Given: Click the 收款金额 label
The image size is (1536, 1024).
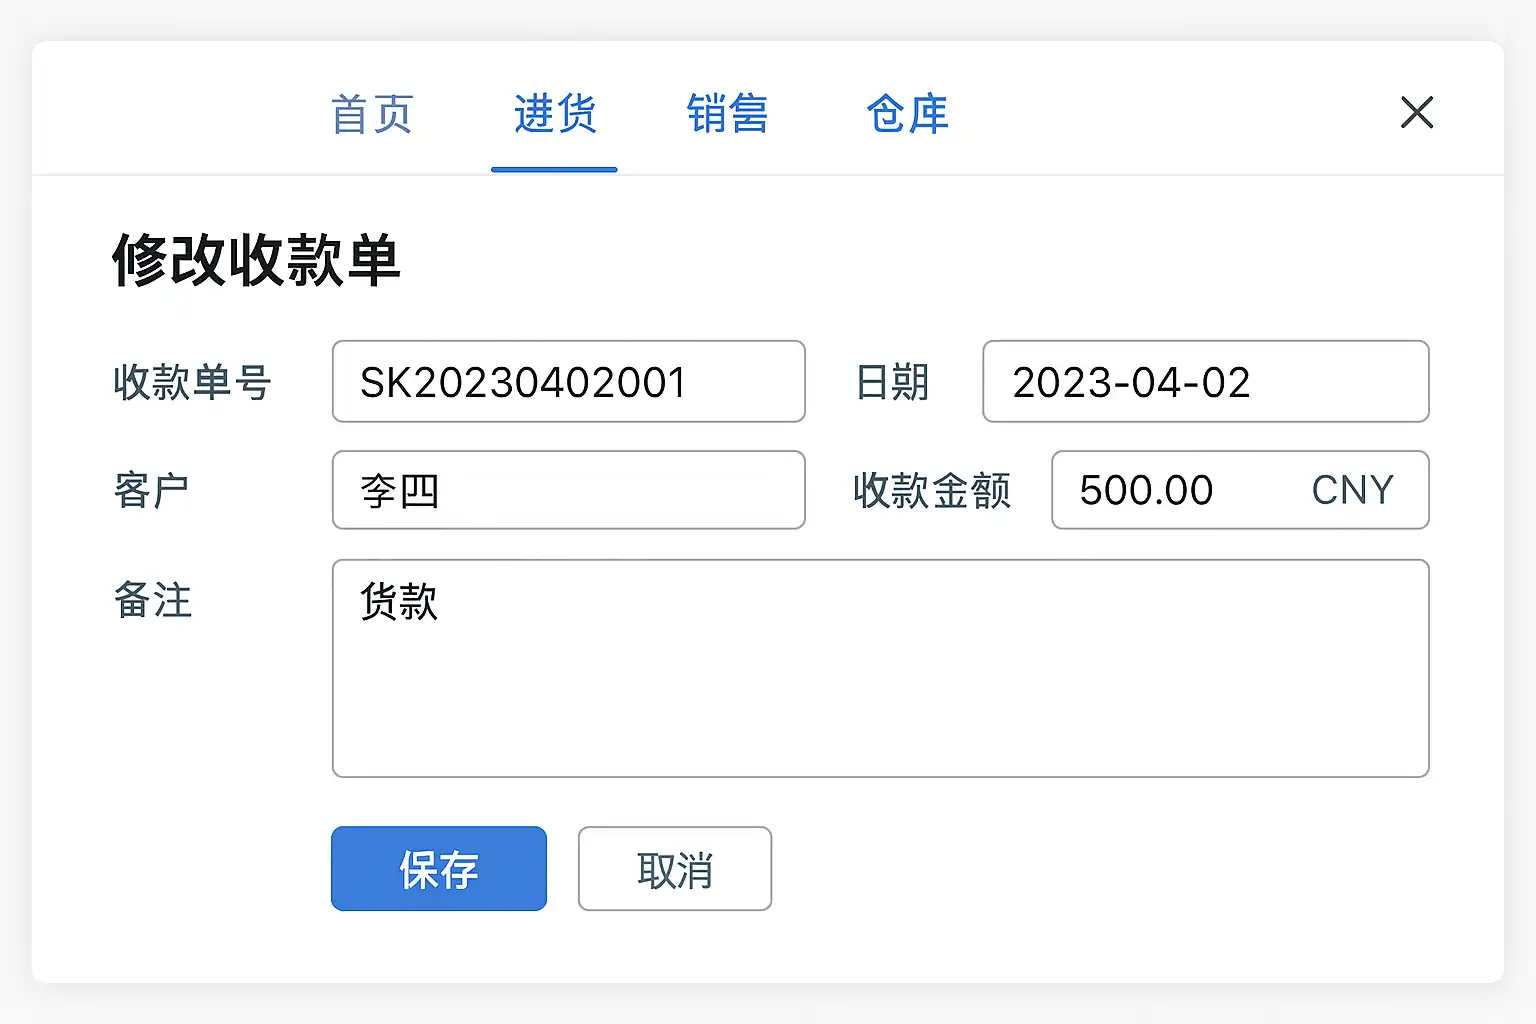Looking at the screenshot, I should [x=932, y=491].
